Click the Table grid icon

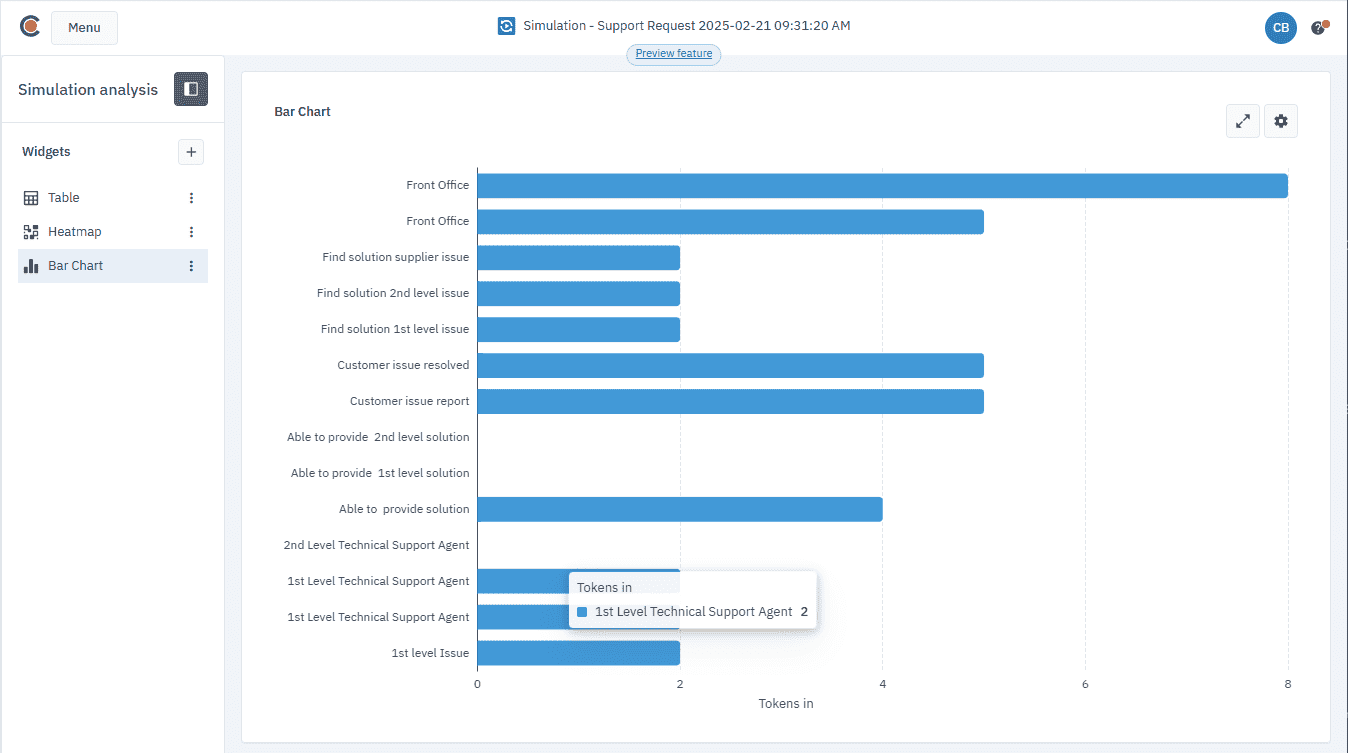click(x=31, y=198)
